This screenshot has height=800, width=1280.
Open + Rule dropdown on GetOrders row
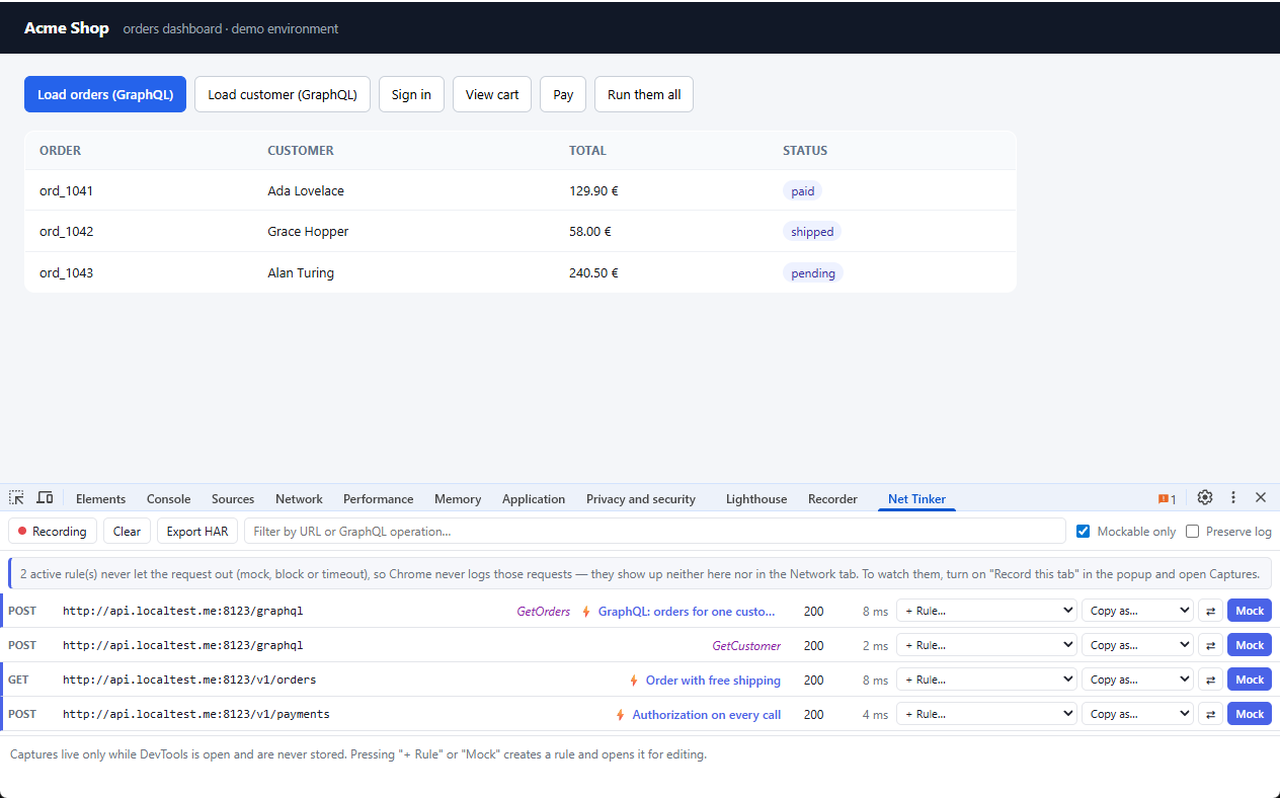tap(986, 611)
